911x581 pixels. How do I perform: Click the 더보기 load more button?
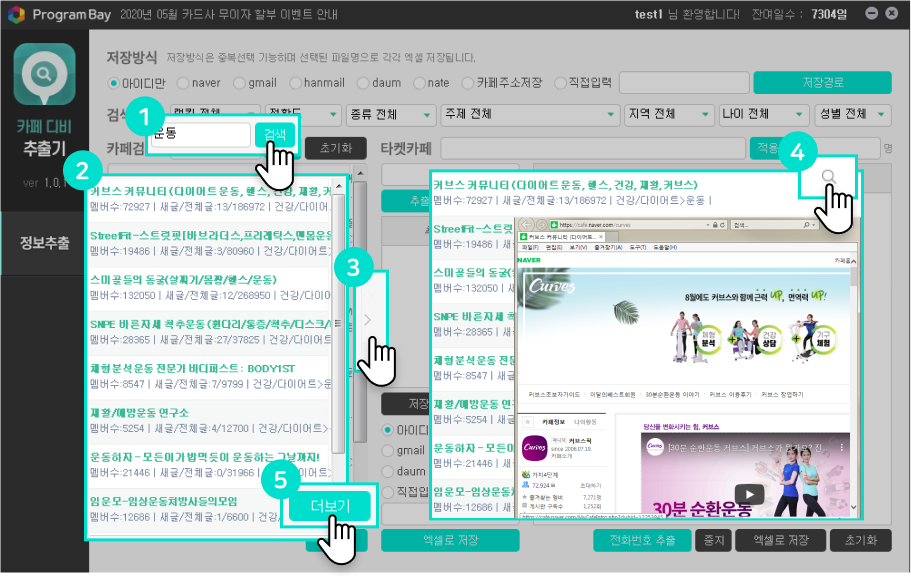330,506
